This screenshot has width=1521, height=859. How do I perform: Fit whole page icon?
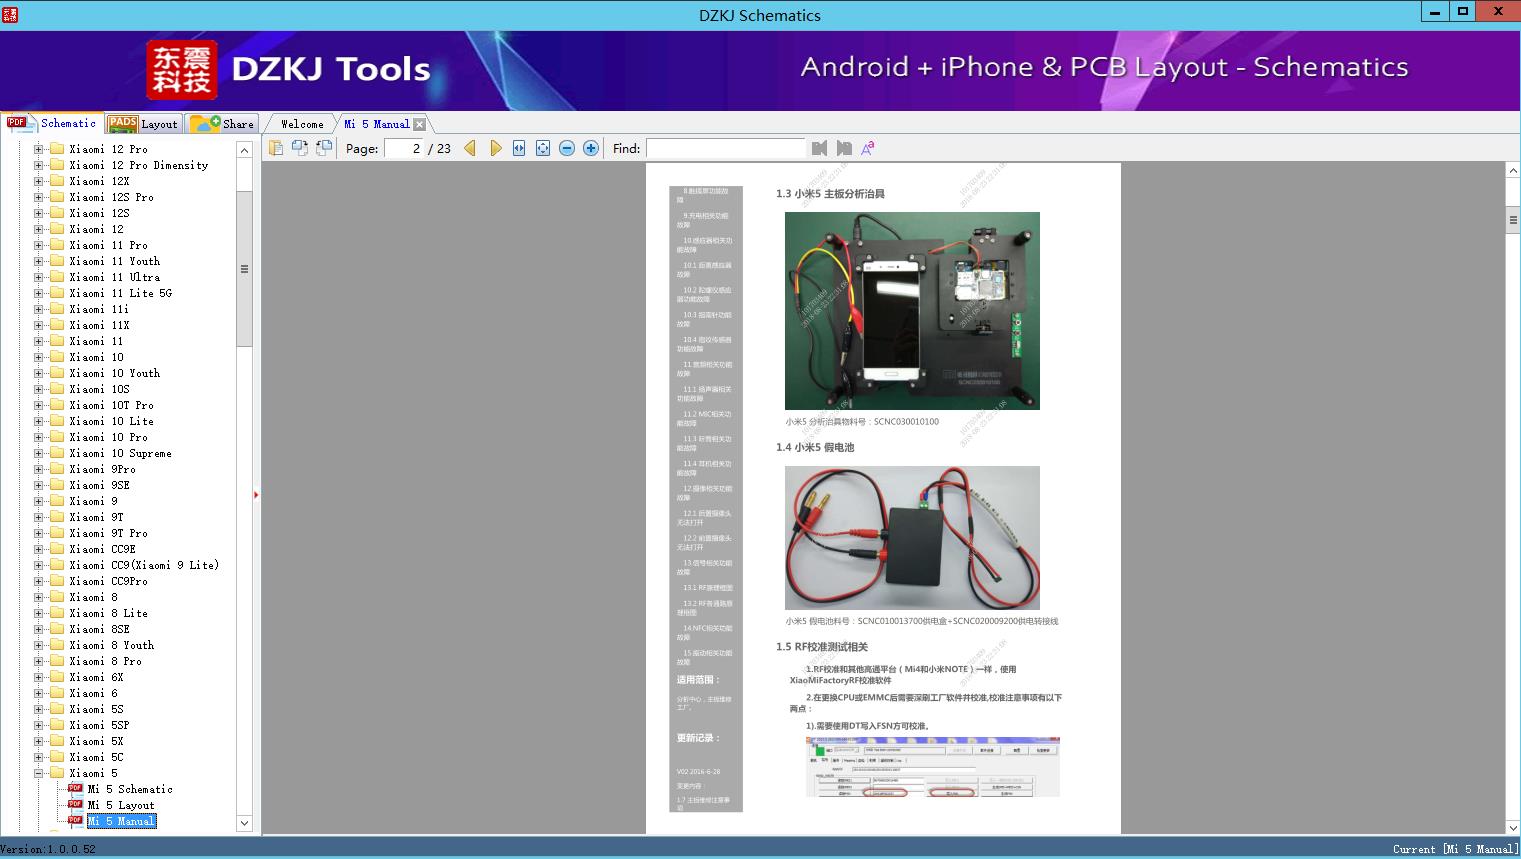coord(543,148)
